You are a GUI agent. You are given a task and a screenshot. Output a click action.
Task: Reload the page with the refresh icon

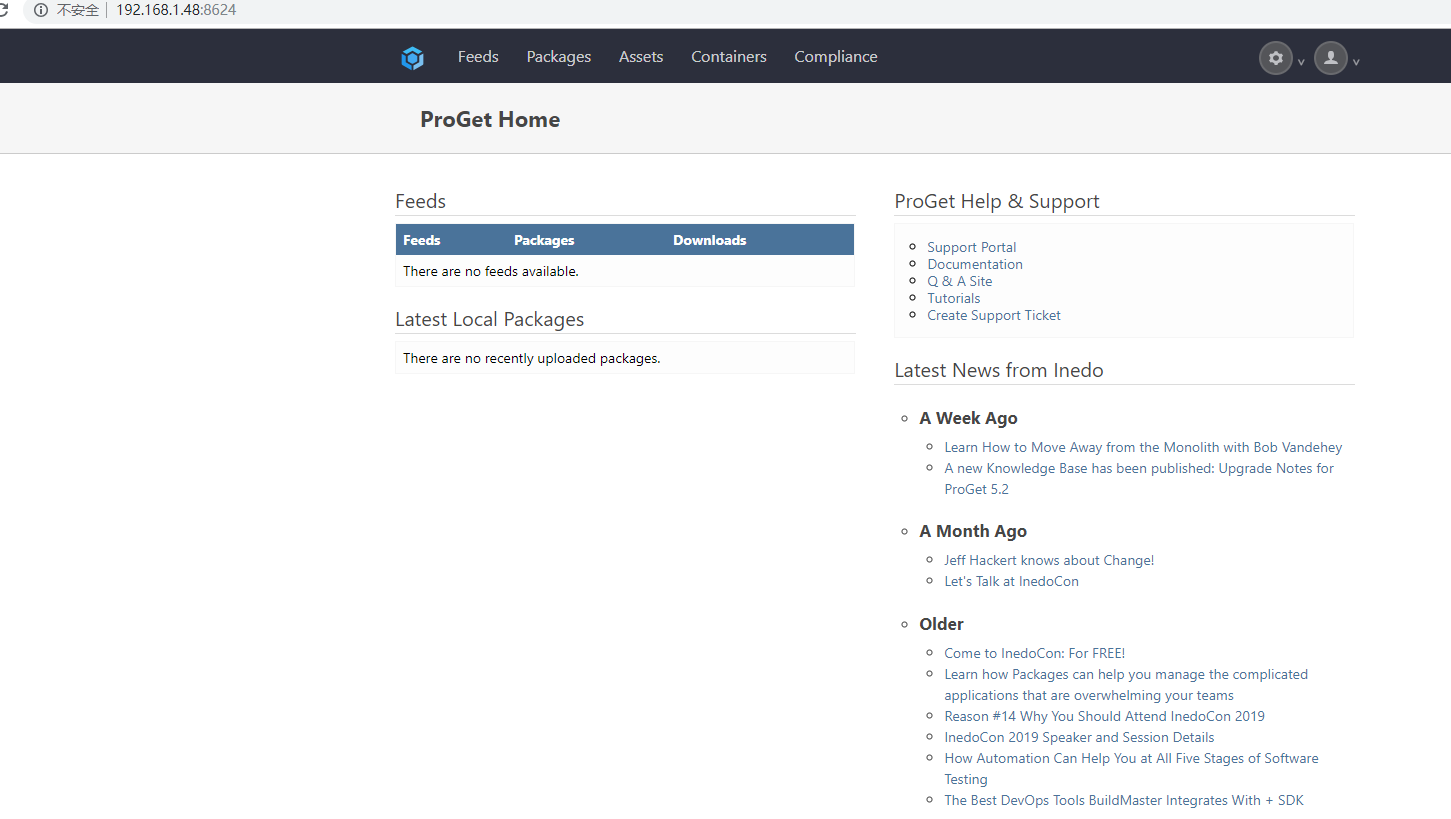pyautogui.click(x=4, y=10)
